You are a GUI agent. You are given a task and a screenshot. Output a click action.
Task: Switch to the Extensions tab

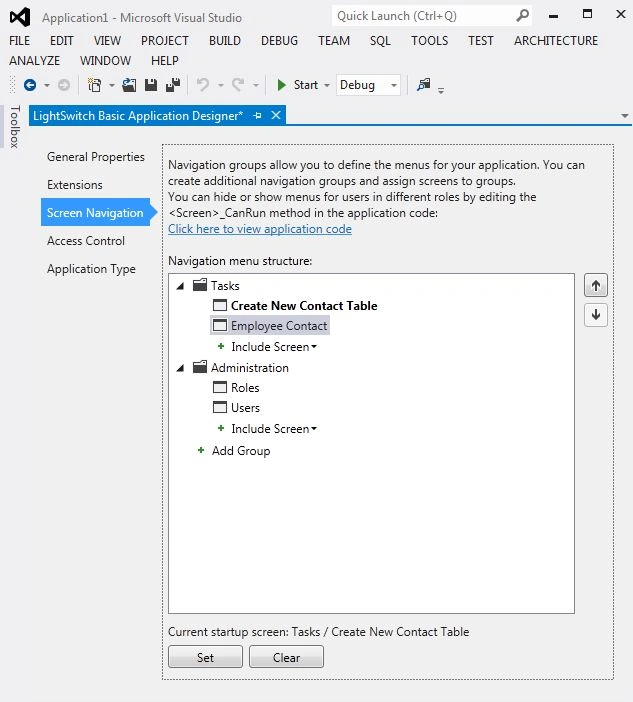coord(75,184)
